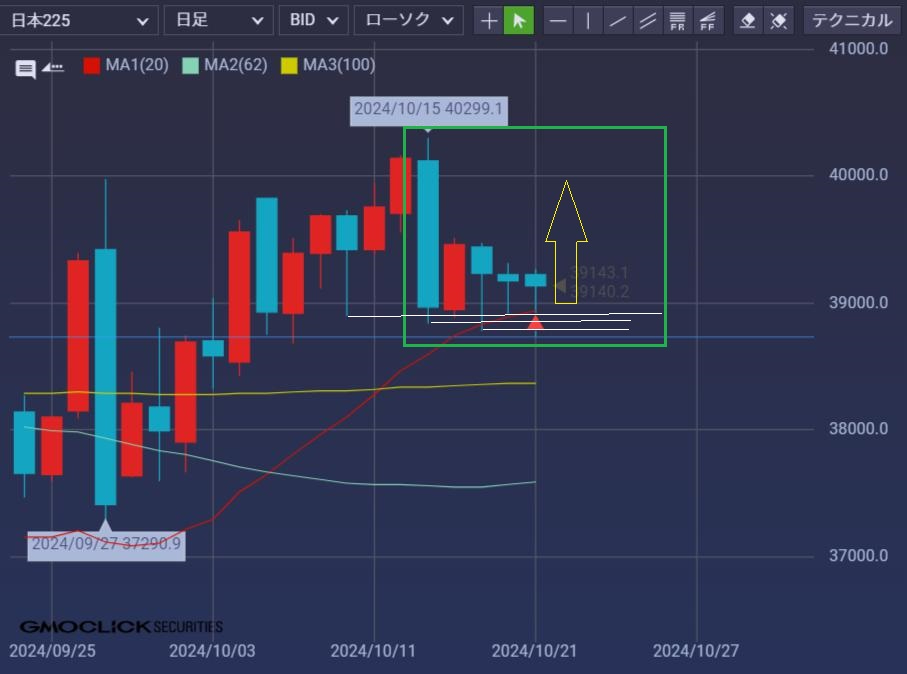Choose the horizontal line drawing tool
This screenshot has height=674, width=907.
pos(558,21)
